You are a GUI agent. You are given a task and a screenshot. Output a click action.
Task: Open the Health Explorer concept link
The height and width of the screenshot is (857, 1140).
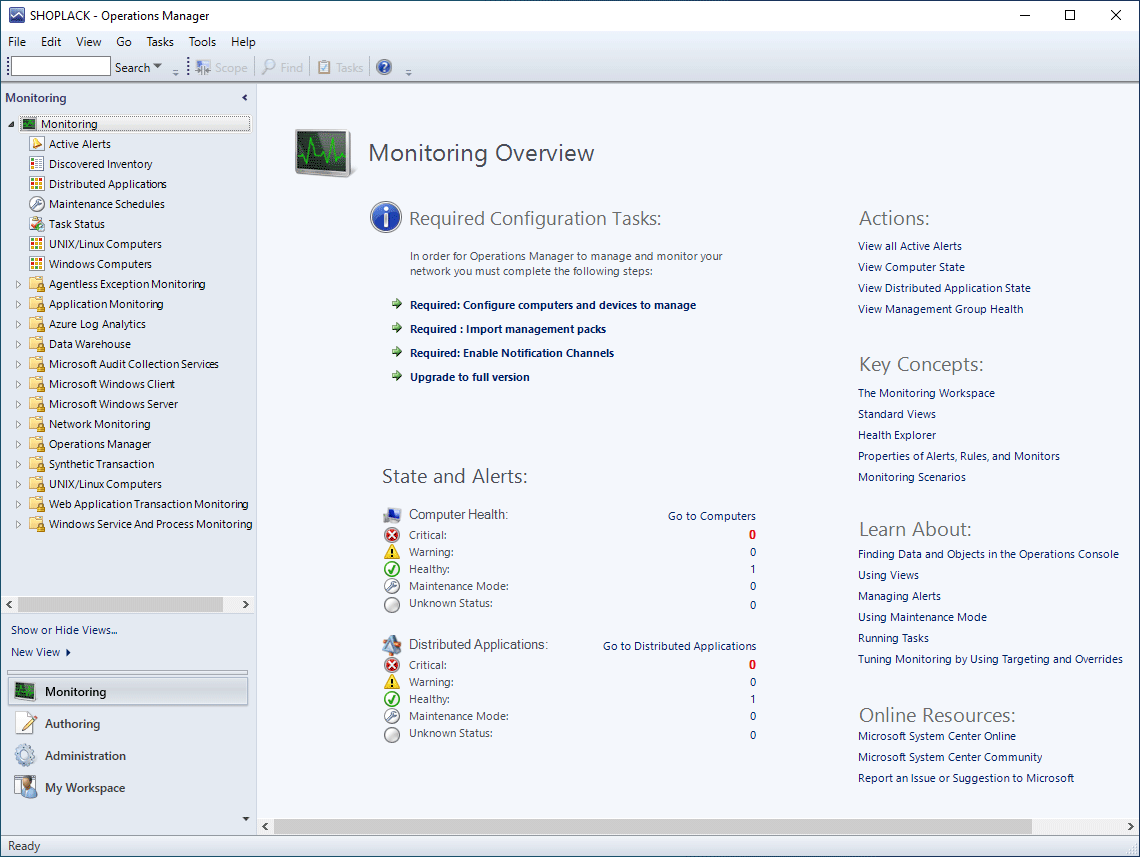pyautogui.click(x=896, y=435)
